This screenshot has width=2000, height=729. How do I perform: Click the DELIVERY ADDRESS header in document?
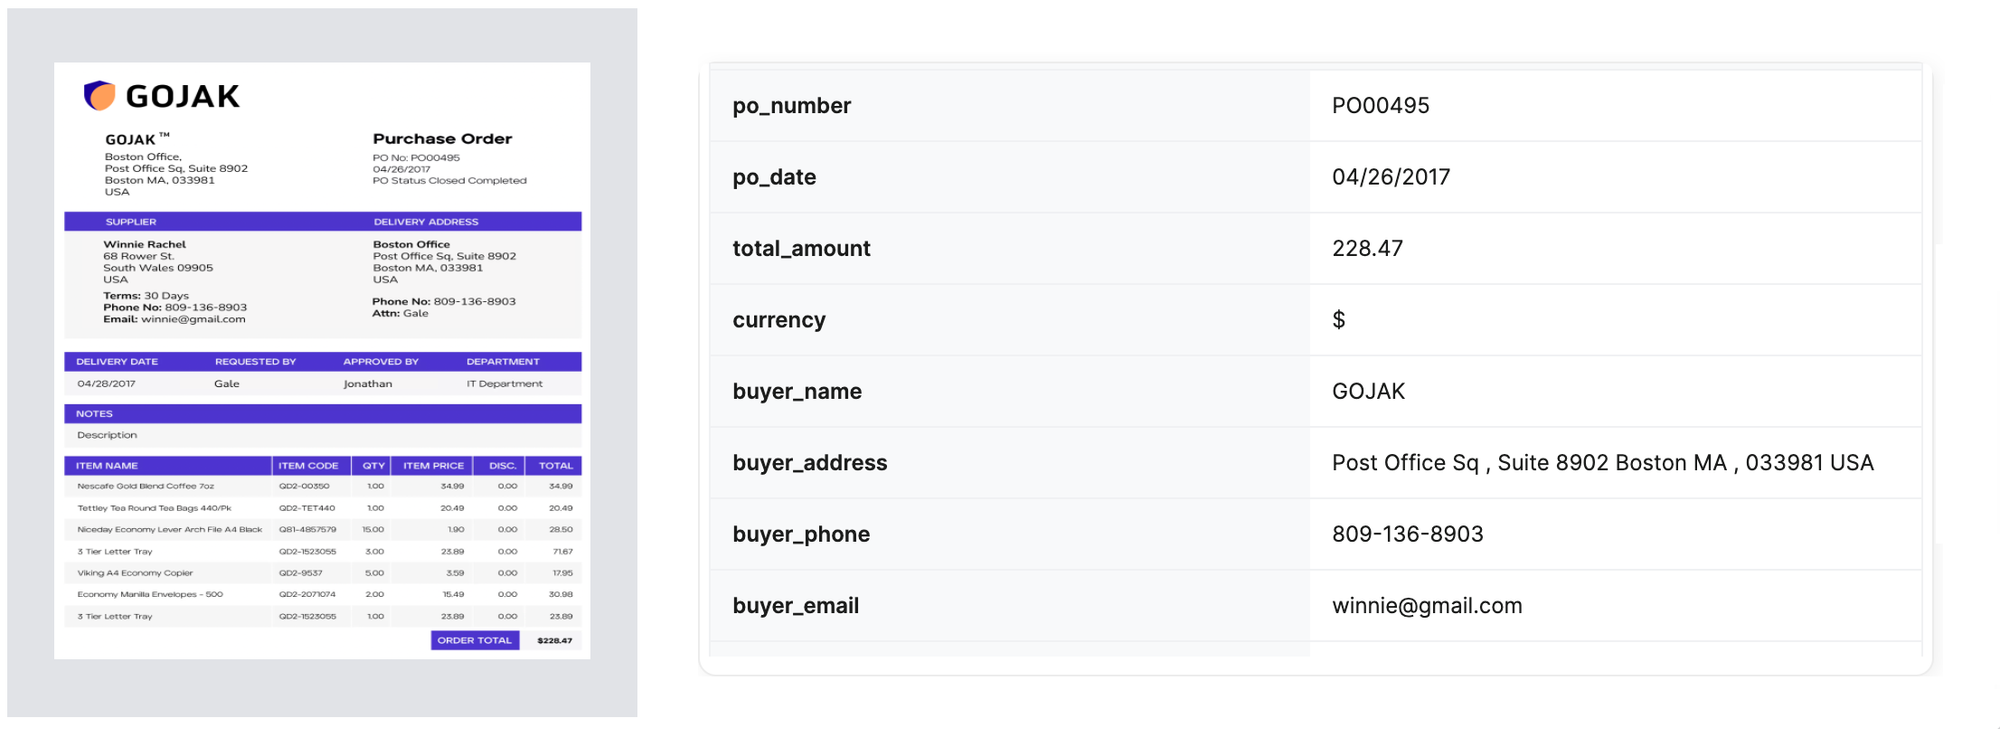(426, 222)
